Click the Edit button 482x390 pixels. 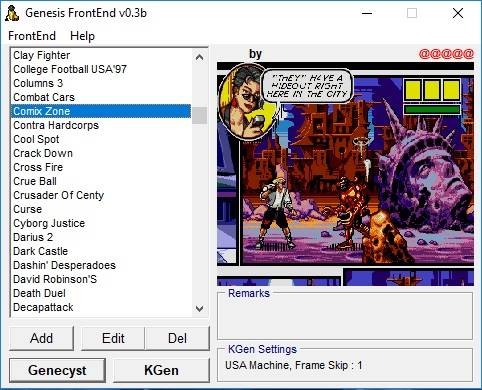113,338
